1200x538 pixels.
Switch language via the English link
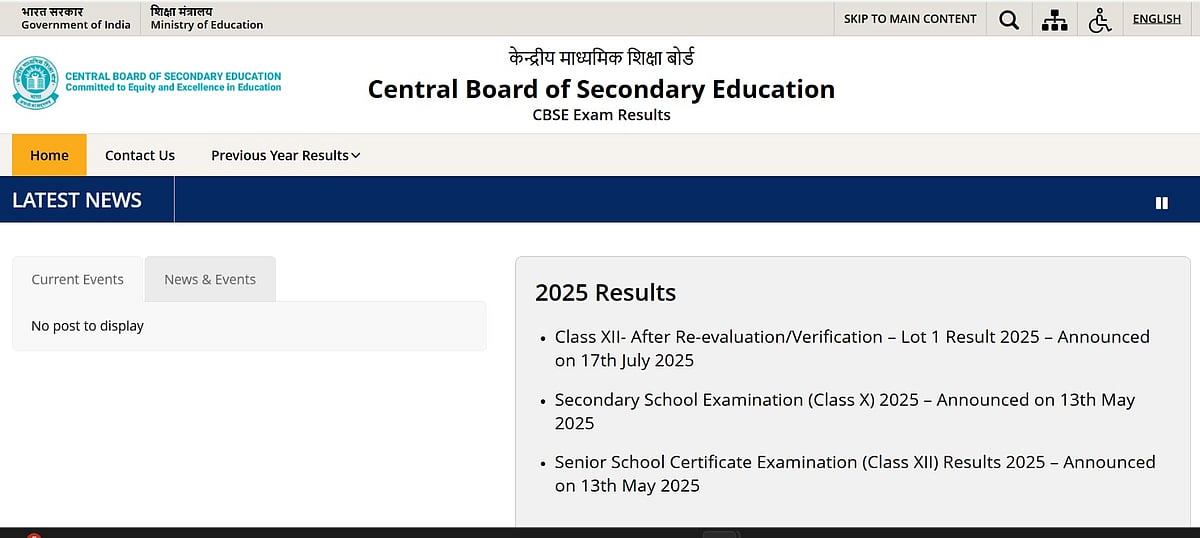(1156, 19)
